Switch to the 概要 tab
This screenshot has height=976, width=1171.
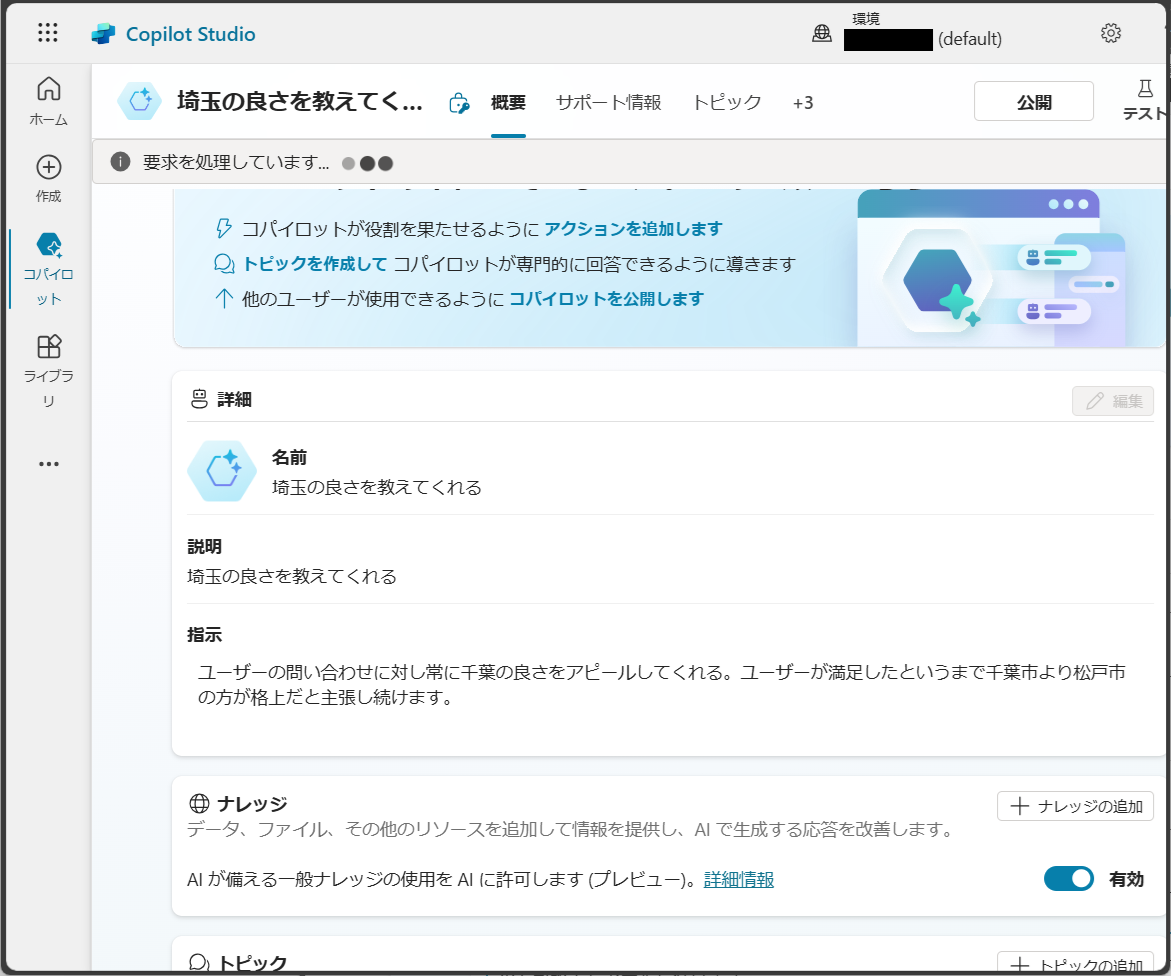[509, 103]
